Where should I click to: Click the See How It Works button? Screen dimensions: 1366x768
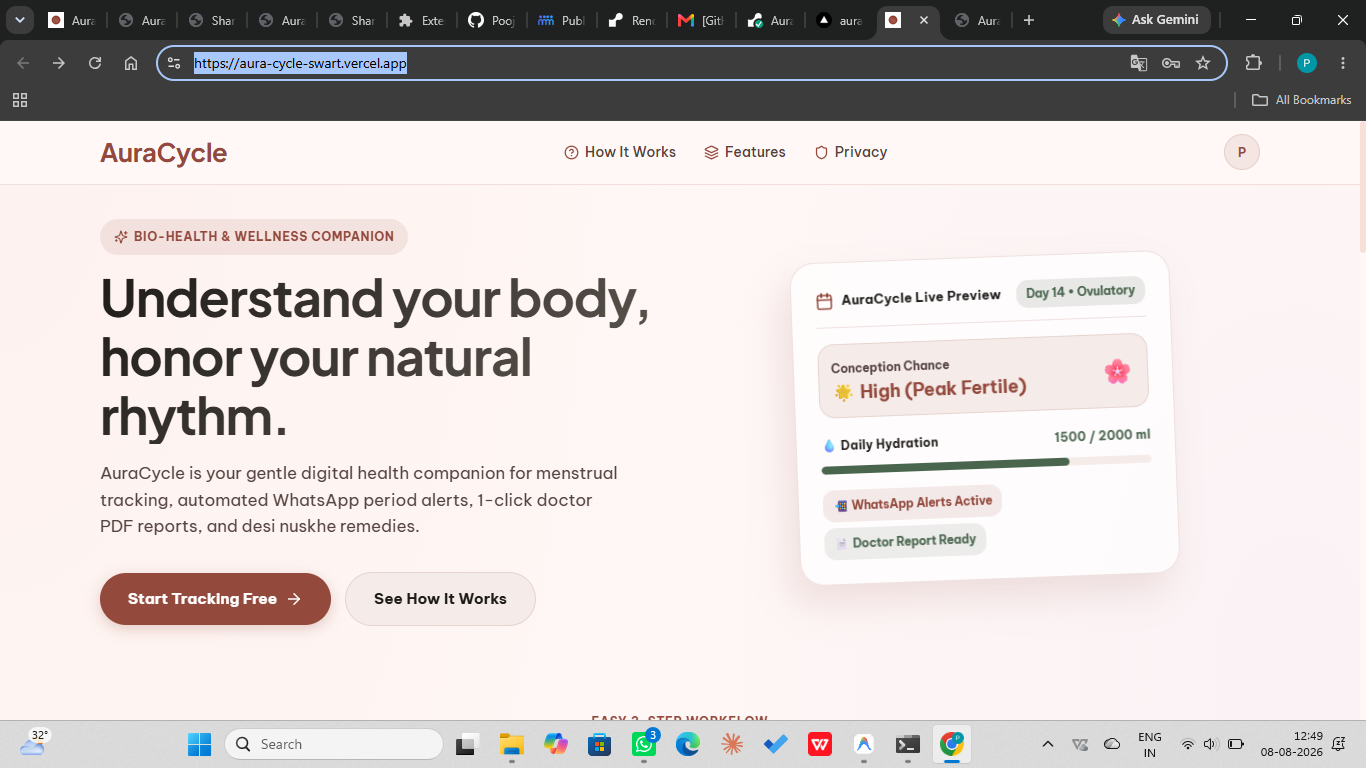coord(440,599)
